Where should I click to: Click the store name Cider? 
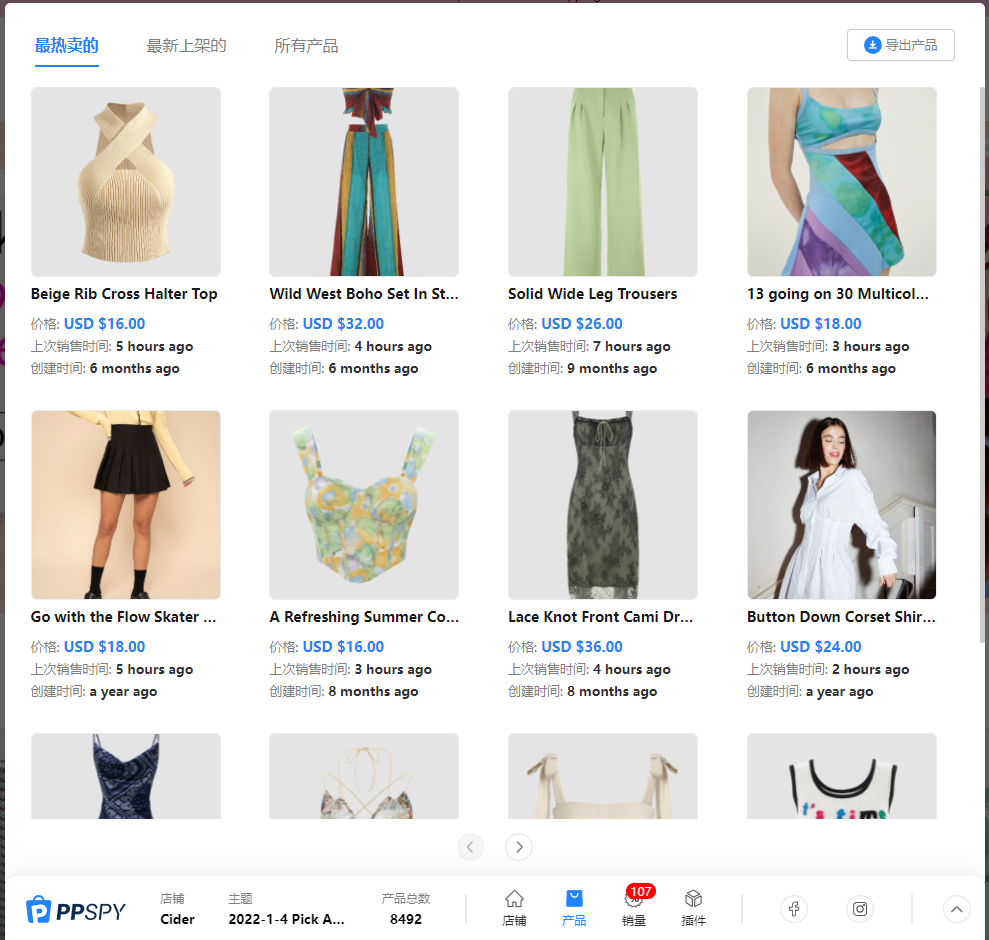tap(177, 919)
